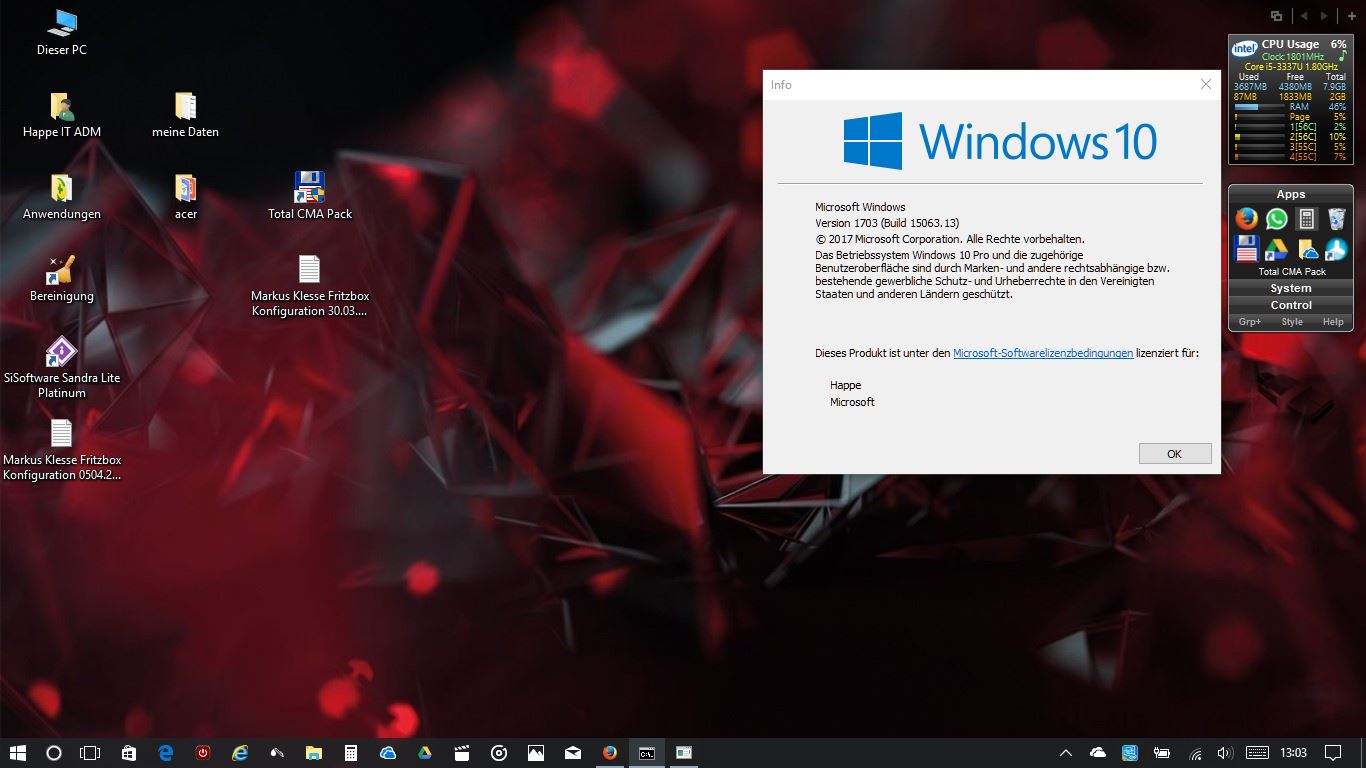Expand the System section of launcher gadget

tap(1291, 288)
